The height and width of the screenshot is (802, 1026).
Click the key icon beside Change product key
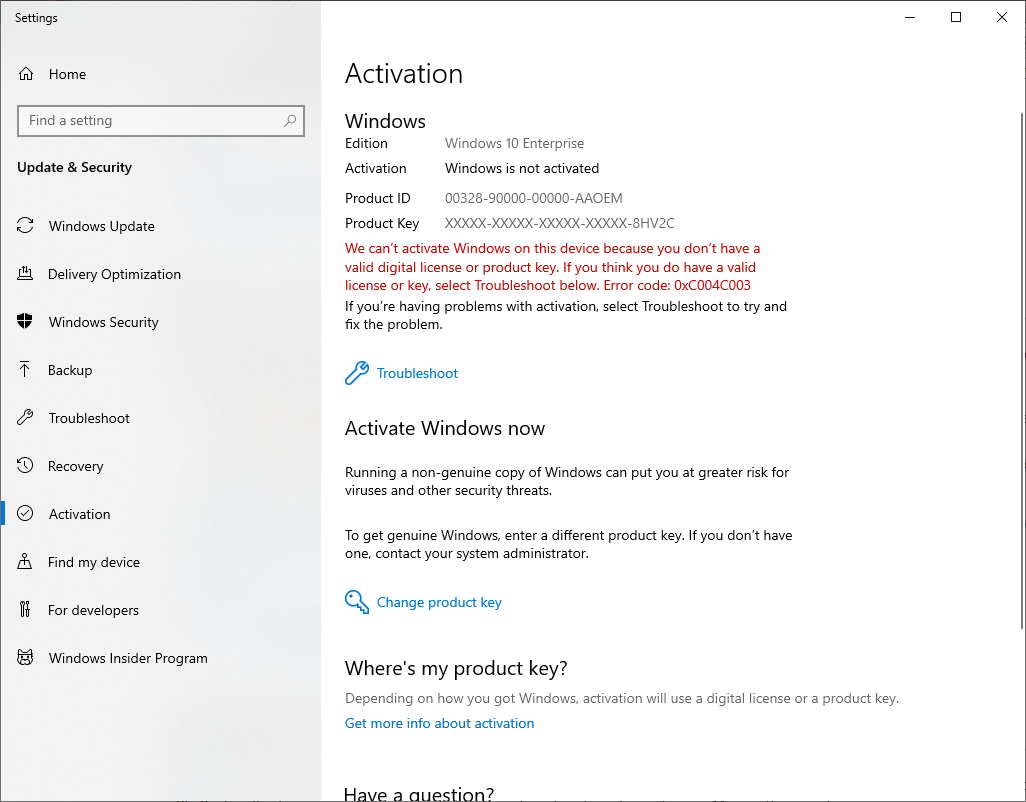point(357,602)
